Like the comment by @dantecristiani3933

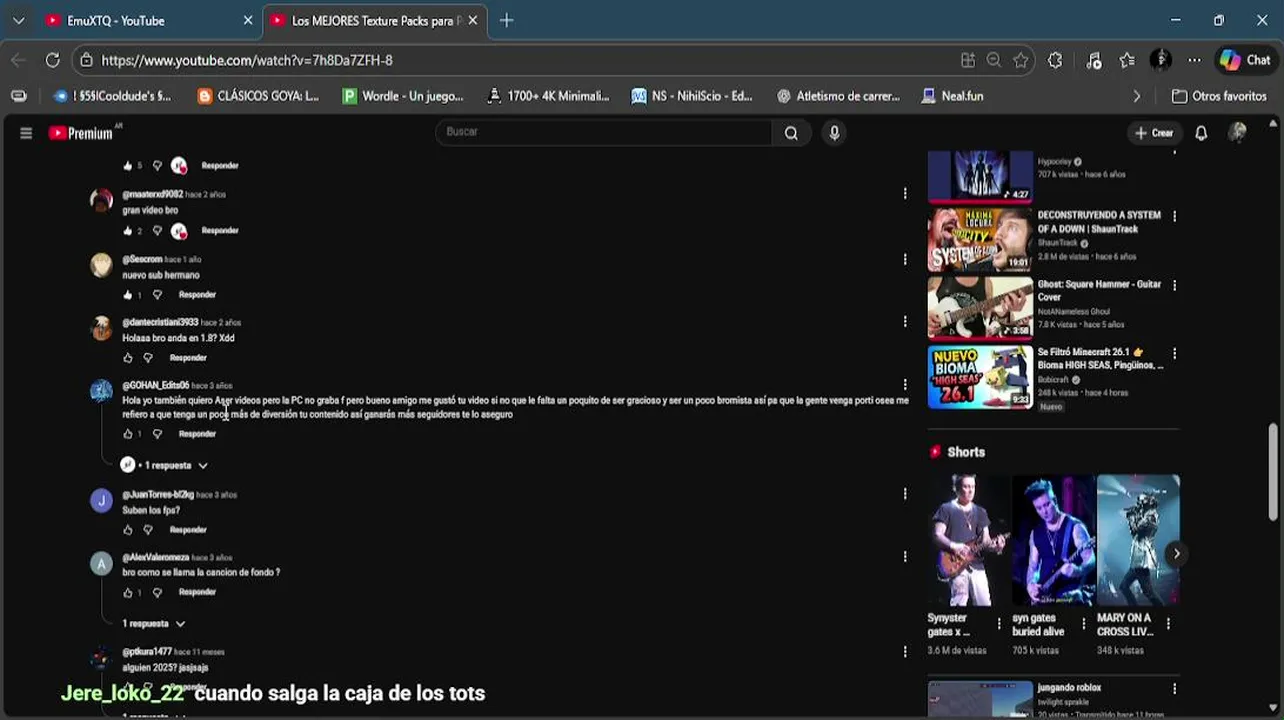pos(127,358)
